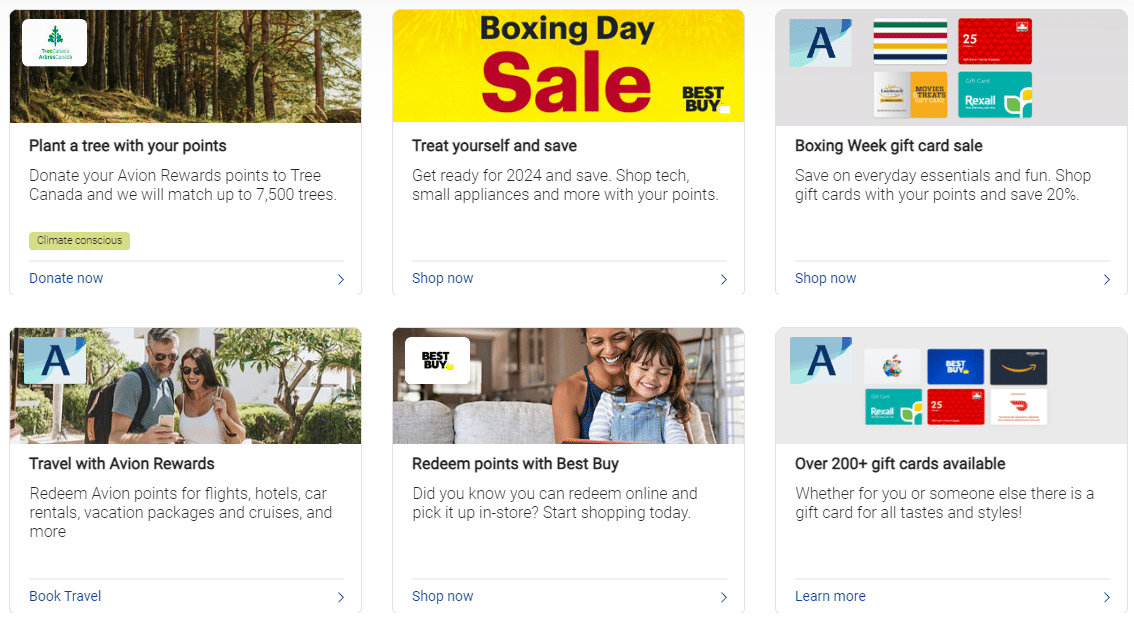1134x642 pixels.
Task: Click the Avion logo on 200+ gift cards image
Action: pos(820,361)
